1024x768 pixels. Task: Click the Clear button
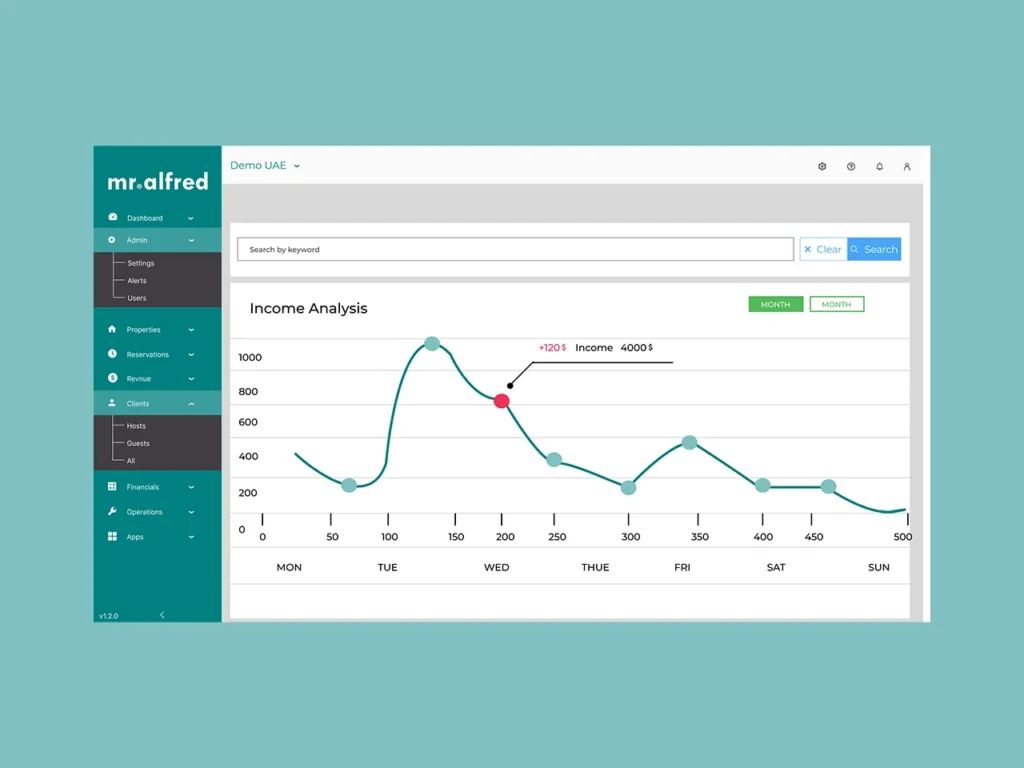point(823,249)
